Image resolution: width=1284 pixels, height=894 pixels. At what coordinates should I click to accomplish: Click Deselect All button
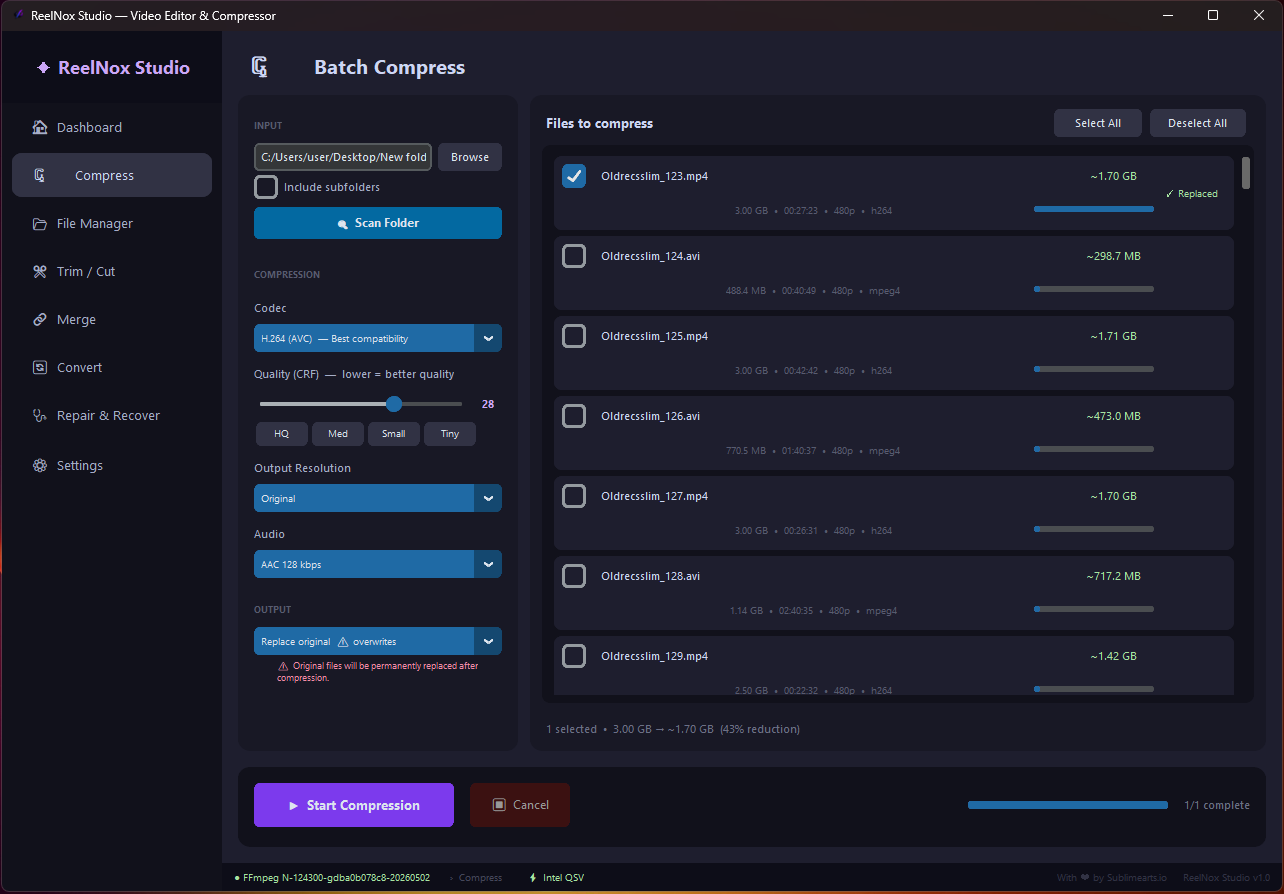click(x=1198, y=123)
